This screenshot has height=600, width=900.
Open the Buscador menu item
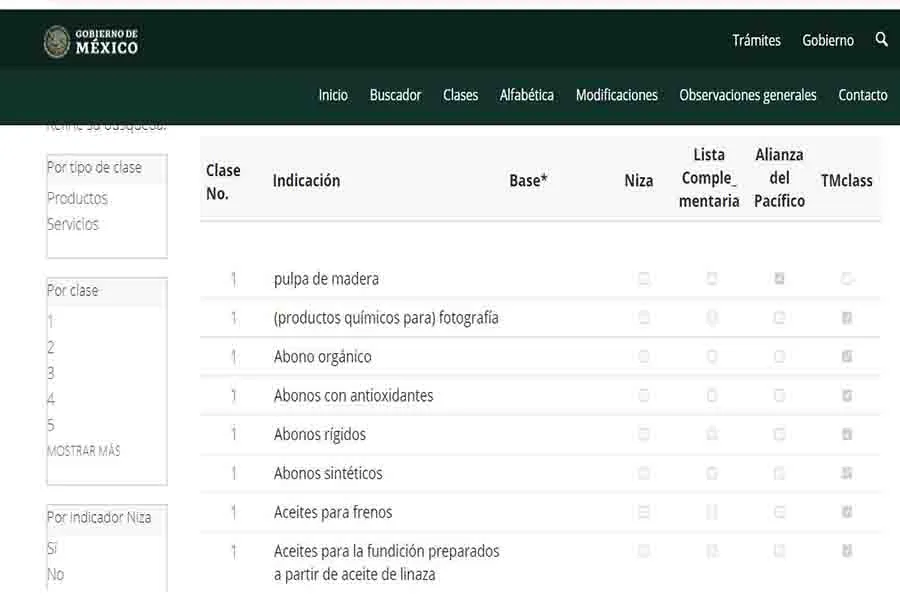395,95
